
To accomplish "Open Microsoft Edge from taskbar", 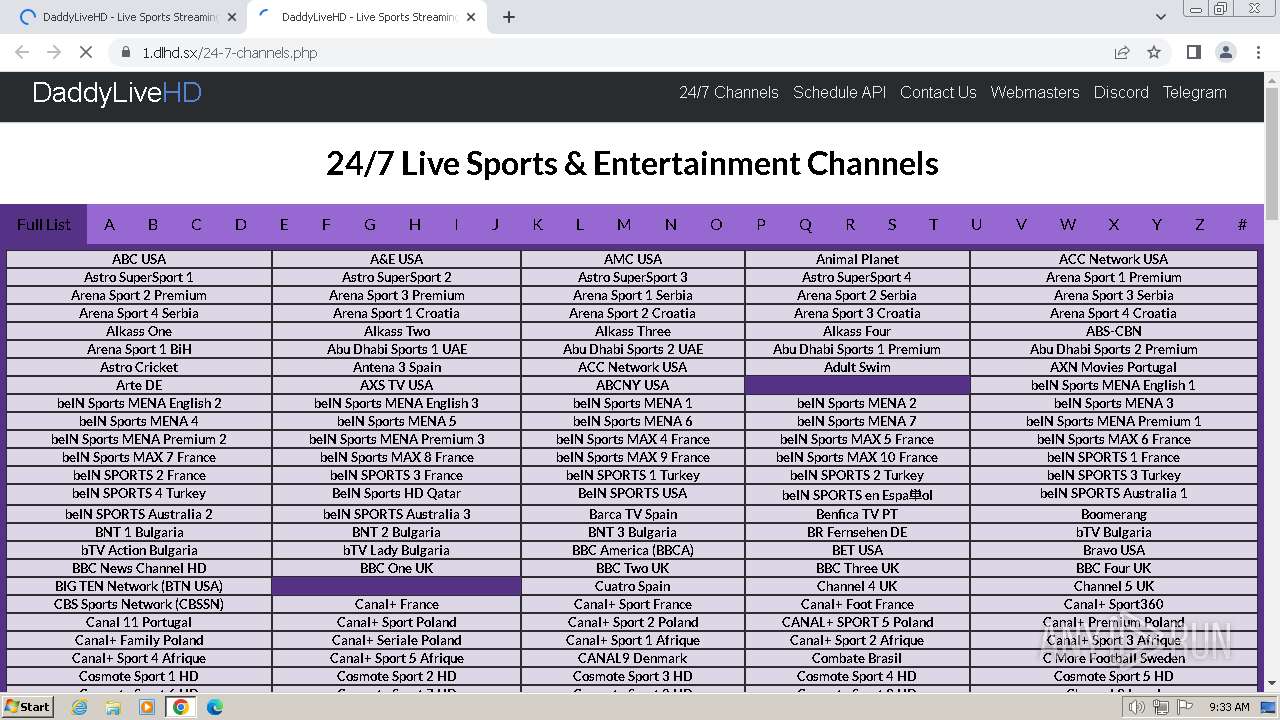I will 215,707.
